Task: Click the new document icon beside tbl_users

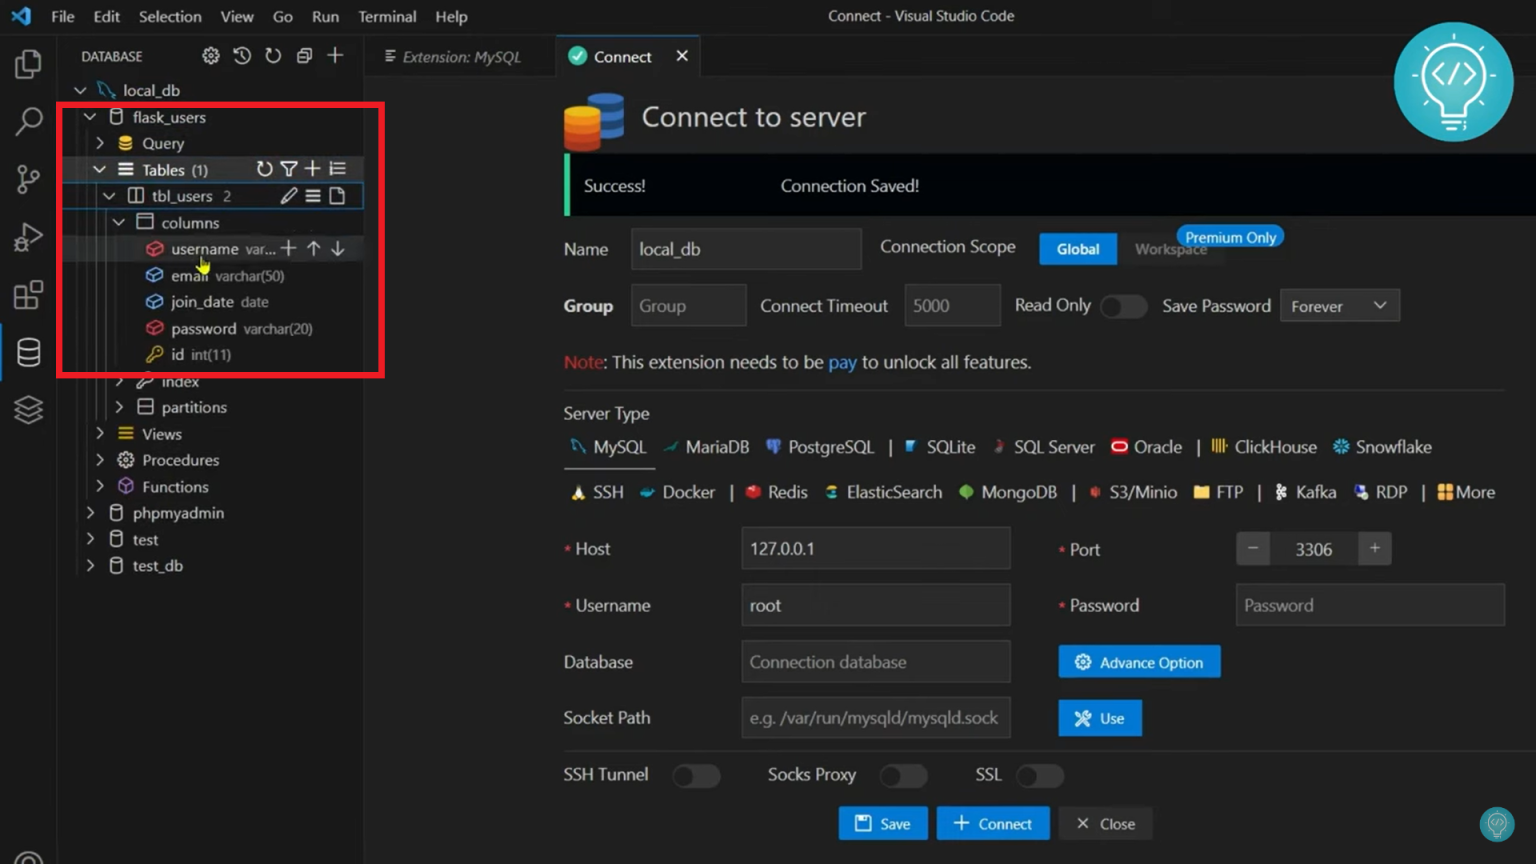Action: [339, 195]
